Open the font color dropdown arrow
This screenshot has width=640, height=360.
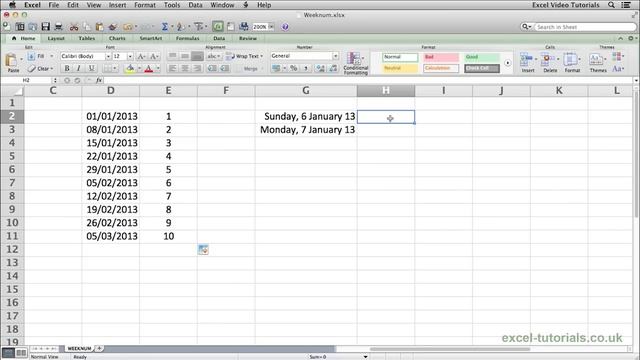(x=158, y=69)
